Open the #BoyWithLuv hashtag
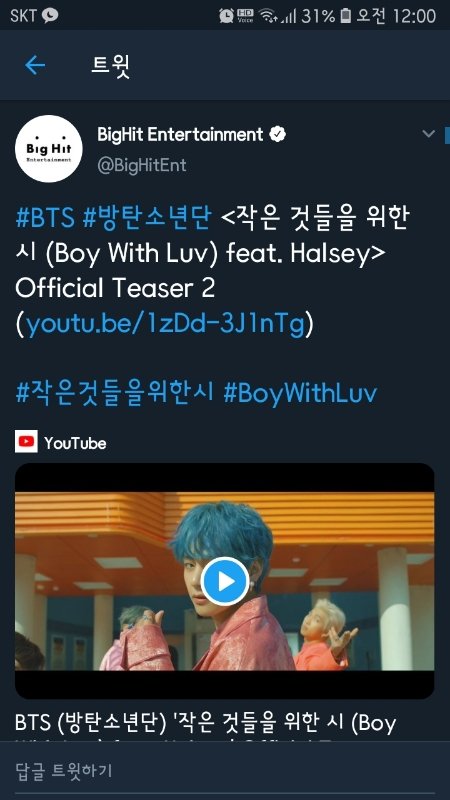 tap(301, 394)
